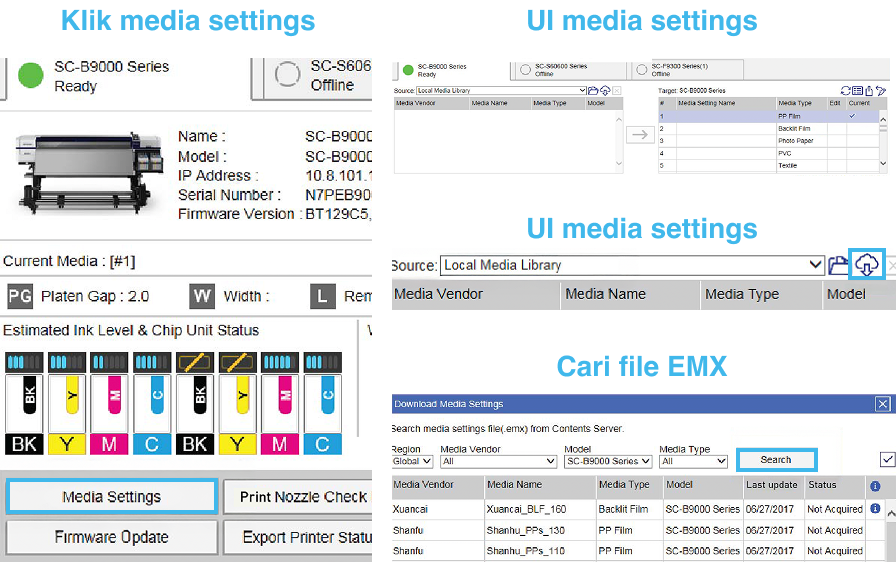
Task: Open Model SC-B9000 Series dropdown
Action: 608,461
